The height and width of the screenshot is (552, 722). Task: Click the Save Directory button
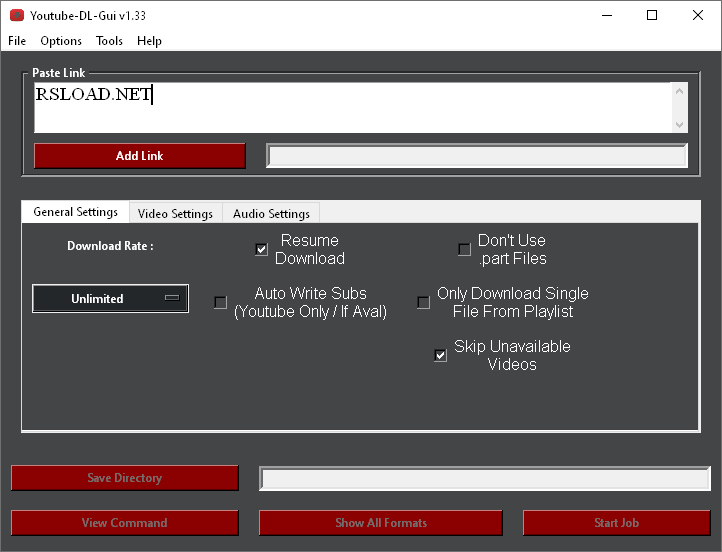[125, 478]
